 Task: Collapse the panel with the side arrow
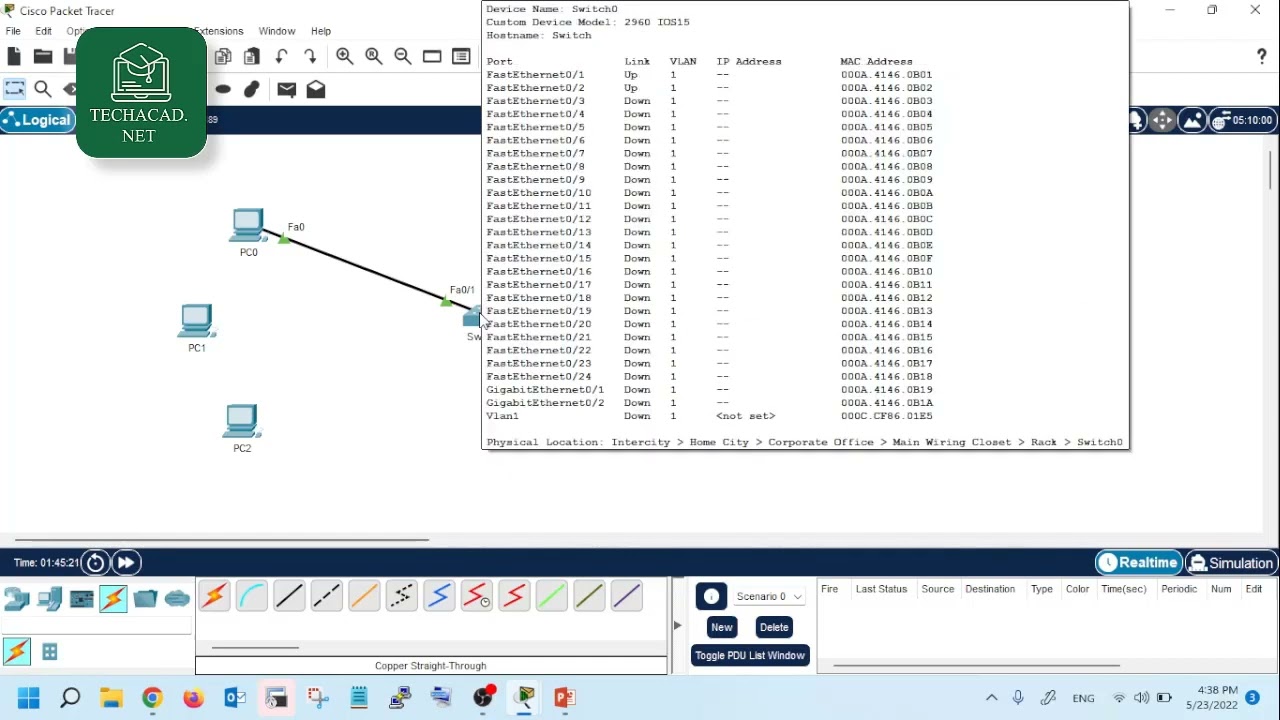pyautogui.click(x=677, y=626)
